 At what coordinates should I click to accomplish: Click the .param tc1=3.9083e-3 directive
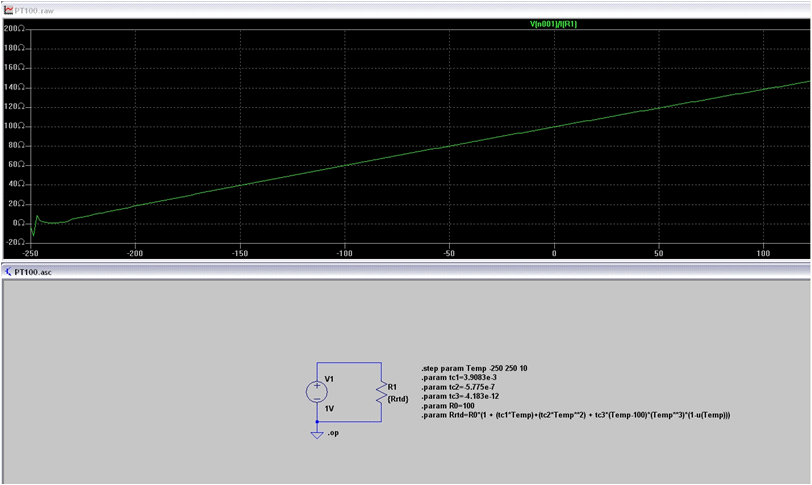(459, 378)
